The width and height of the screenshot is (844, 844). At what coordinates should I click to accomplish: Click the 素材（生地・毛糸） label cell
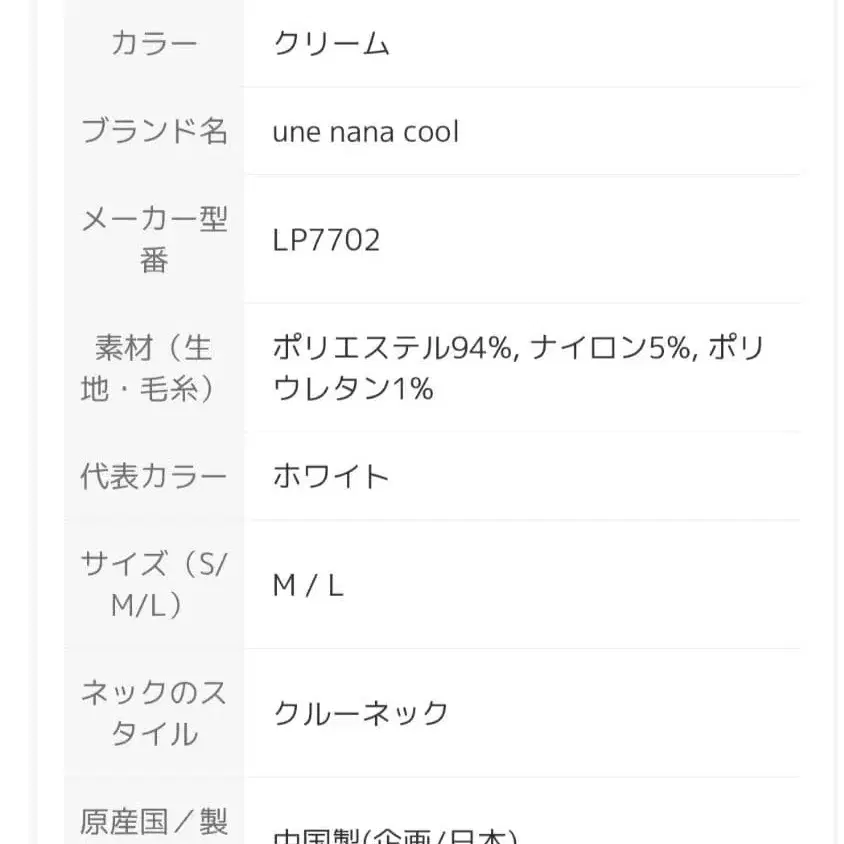[x=154, y=368]
